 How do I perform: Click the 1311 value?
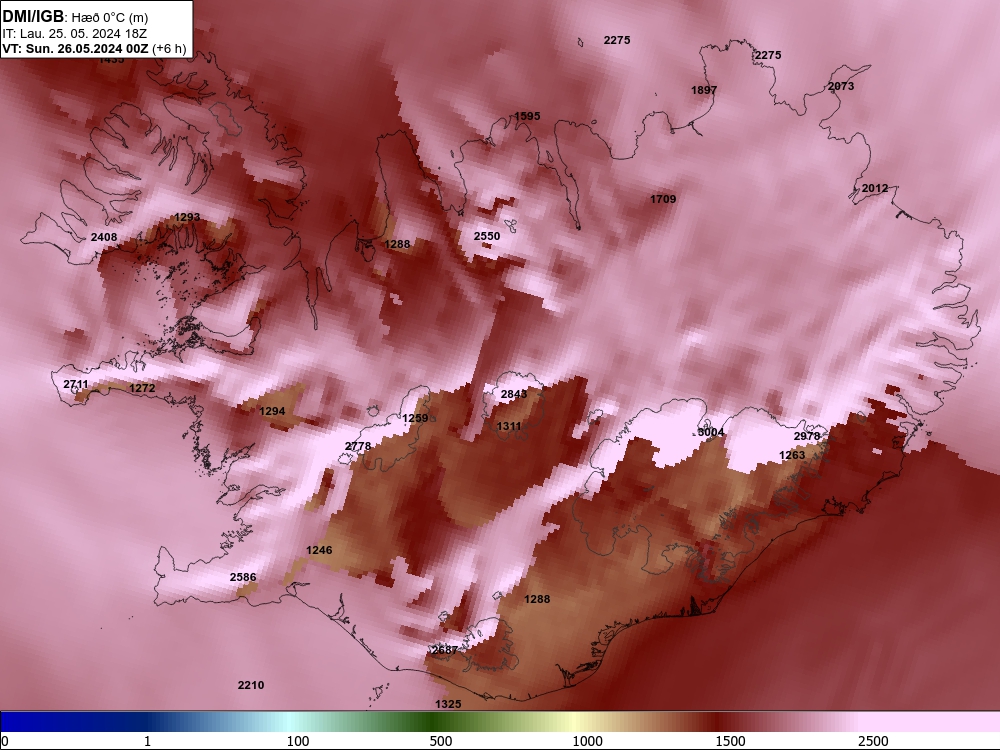coord(509,426)
